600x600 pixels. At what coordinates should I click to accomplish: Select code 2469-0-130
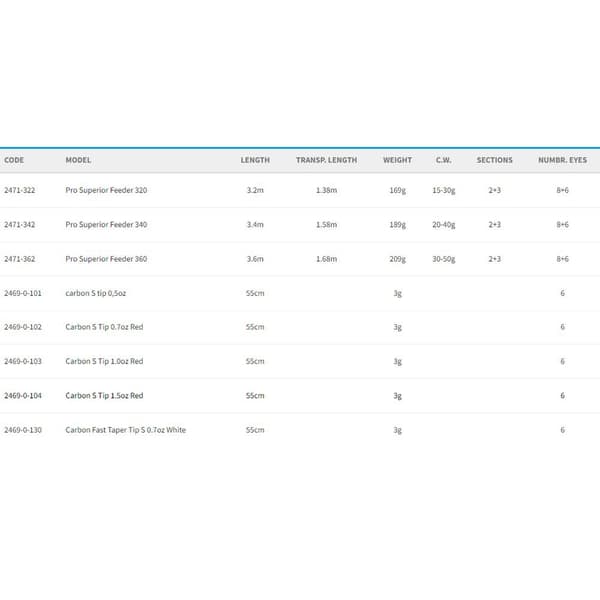(x=23, y=430)
